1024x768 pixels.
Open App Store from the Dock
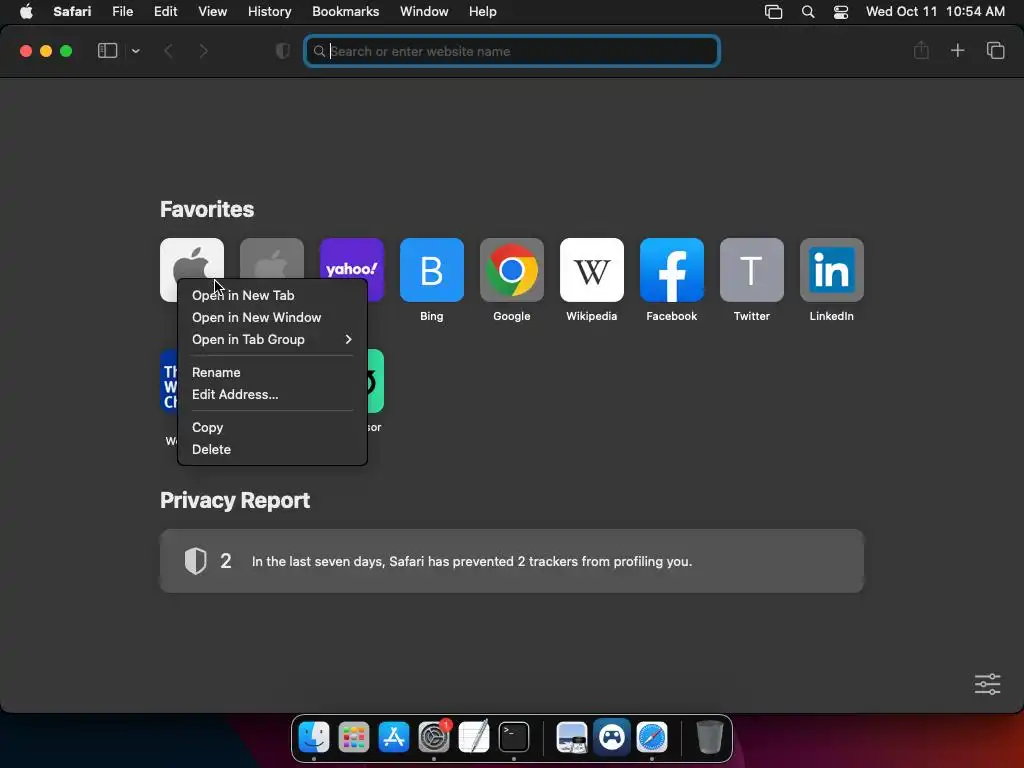[x=394, y=737]
